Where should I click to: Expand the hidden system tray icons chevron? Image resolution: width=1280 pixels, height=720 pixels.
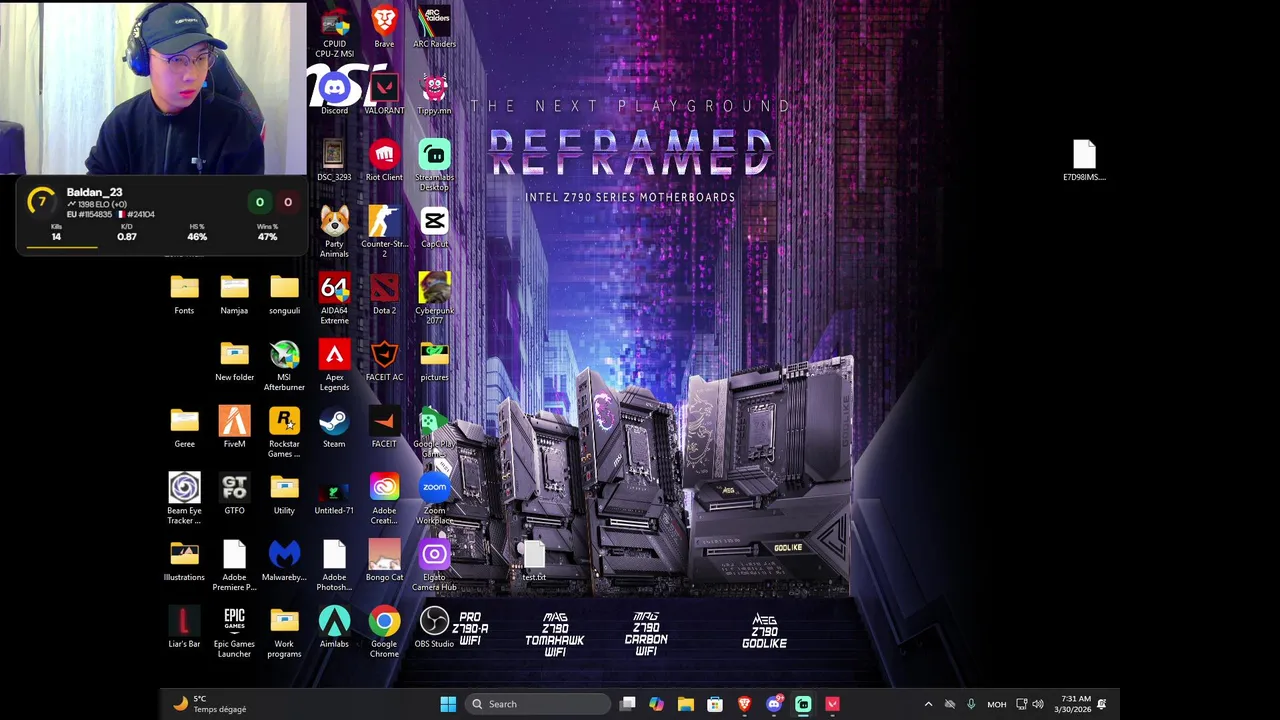point(928,704)
